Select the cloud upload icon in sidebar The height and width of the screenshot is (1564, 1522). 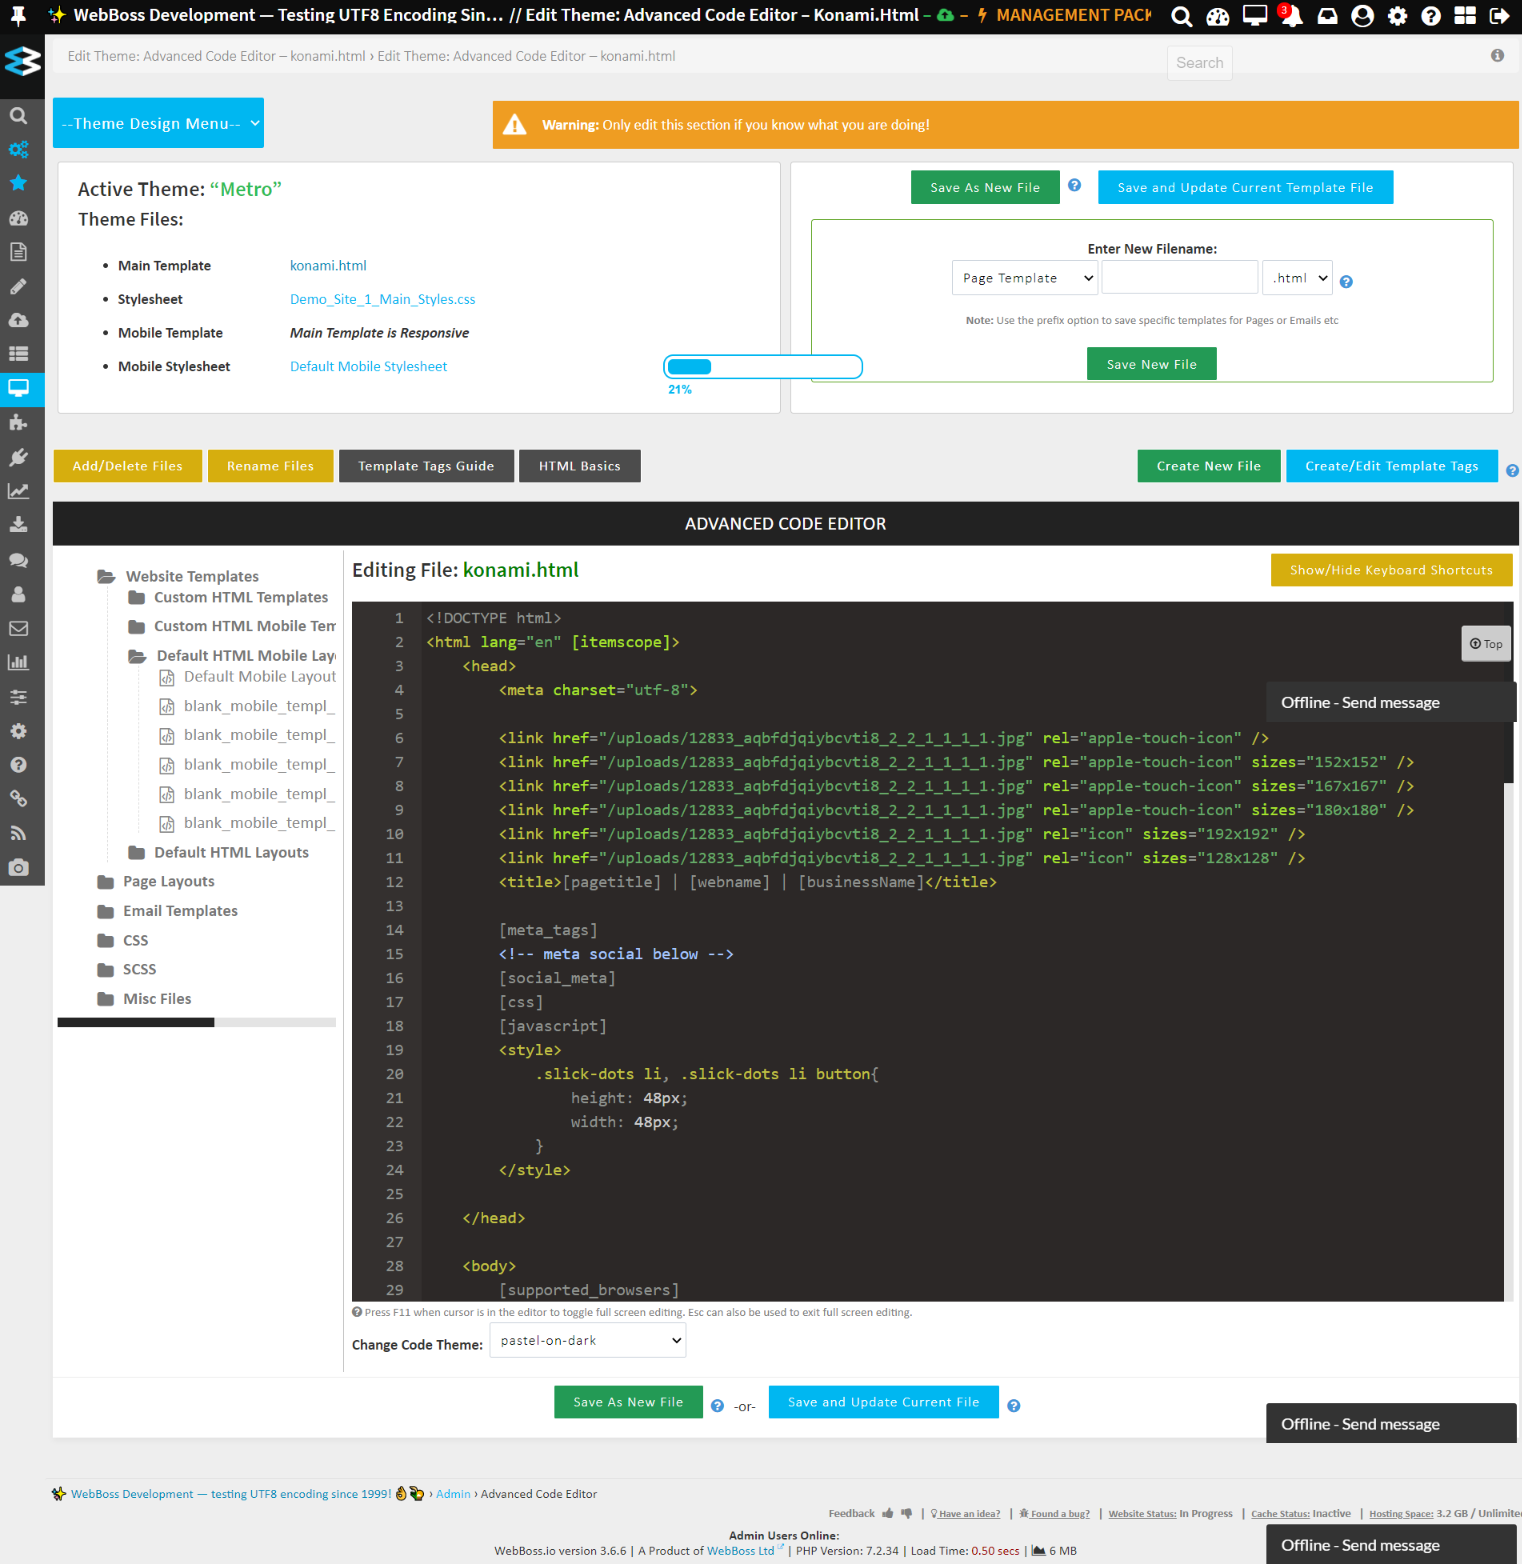[x=18, y=320]
